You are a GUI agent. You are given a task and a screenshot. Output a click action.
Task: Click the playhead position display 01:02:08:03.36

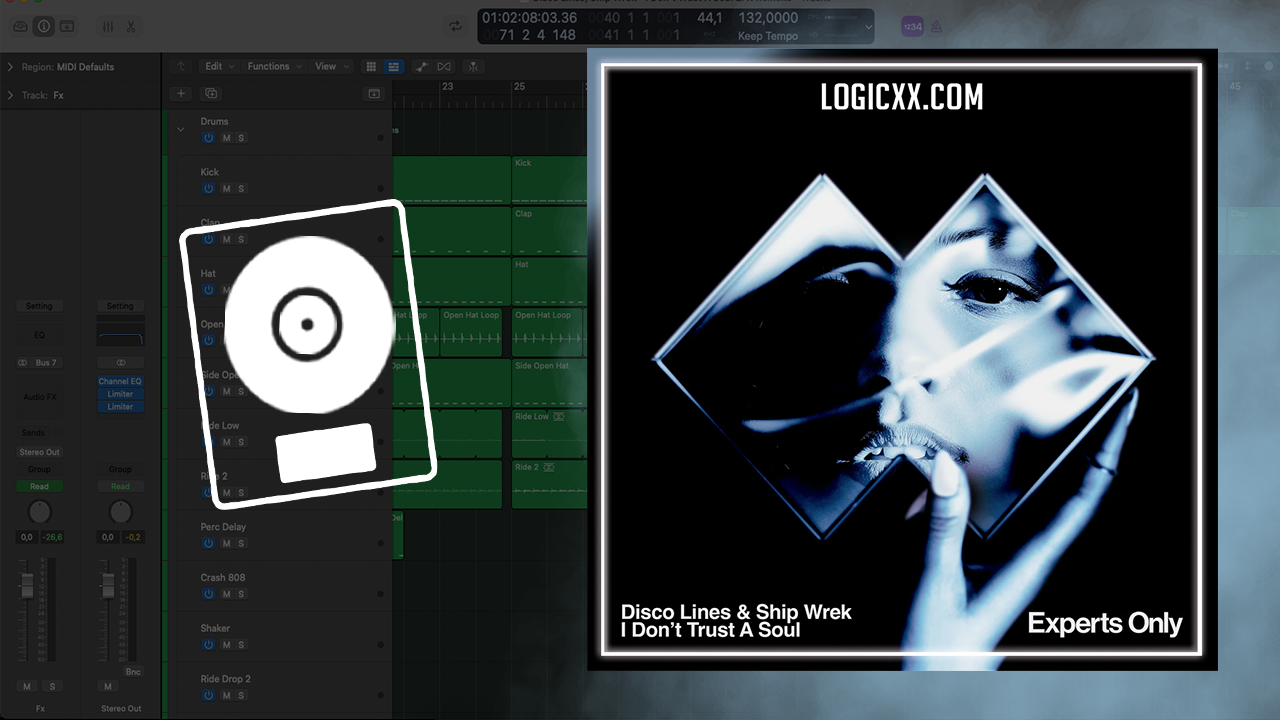[529, 18]
